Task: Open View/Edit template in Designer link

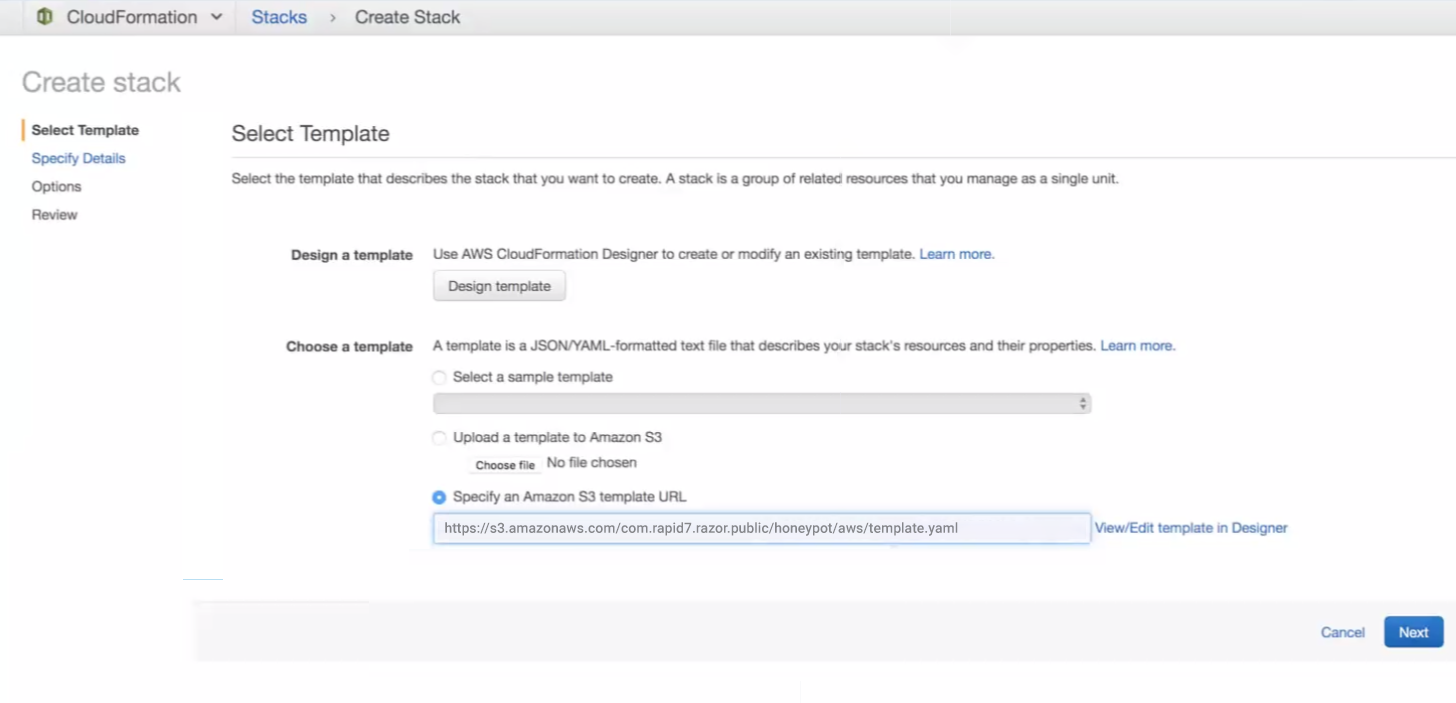Action: click(x=1191, y=528)
